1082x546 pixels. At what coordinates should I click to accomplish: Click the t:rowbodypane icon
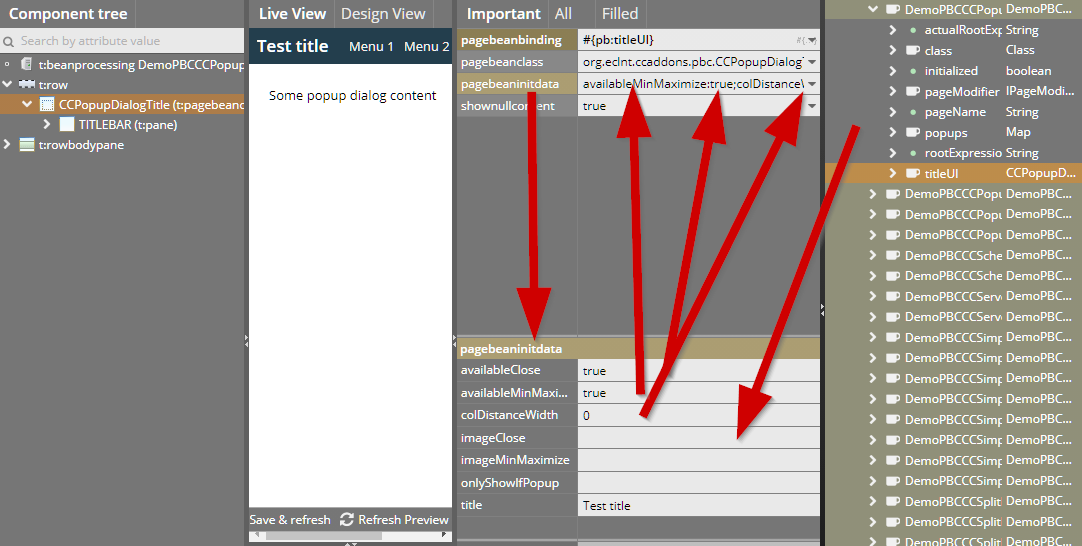tap(27, 145)
